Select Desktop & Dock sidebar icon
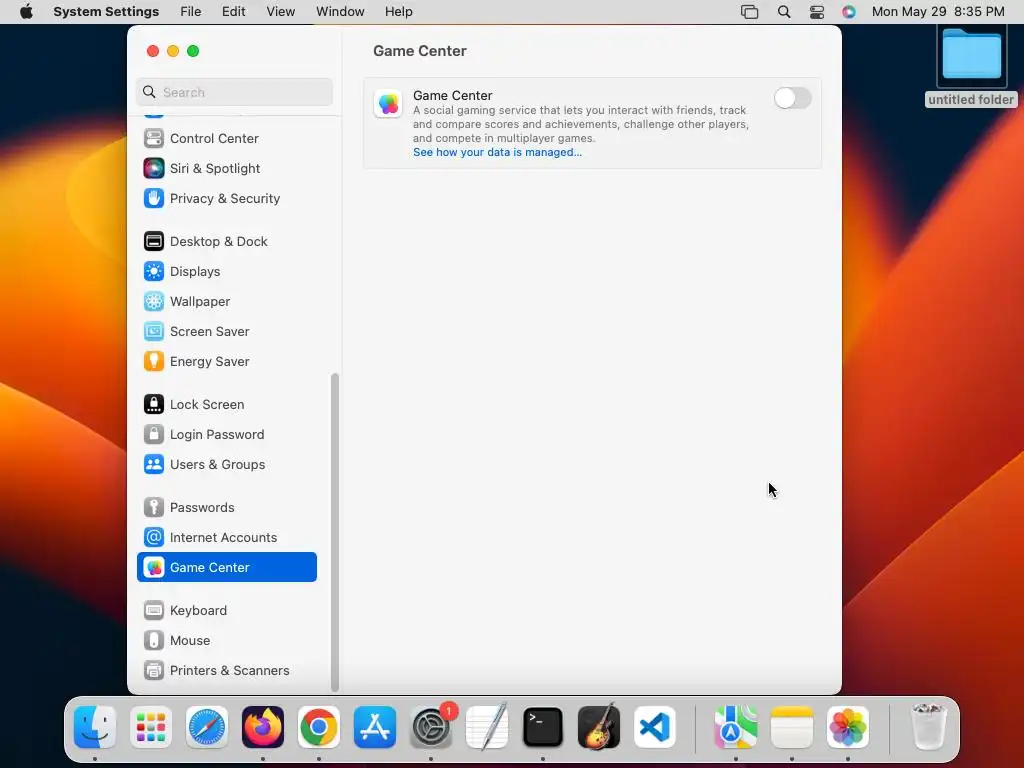1024x768 pixels. click(153, 242)
